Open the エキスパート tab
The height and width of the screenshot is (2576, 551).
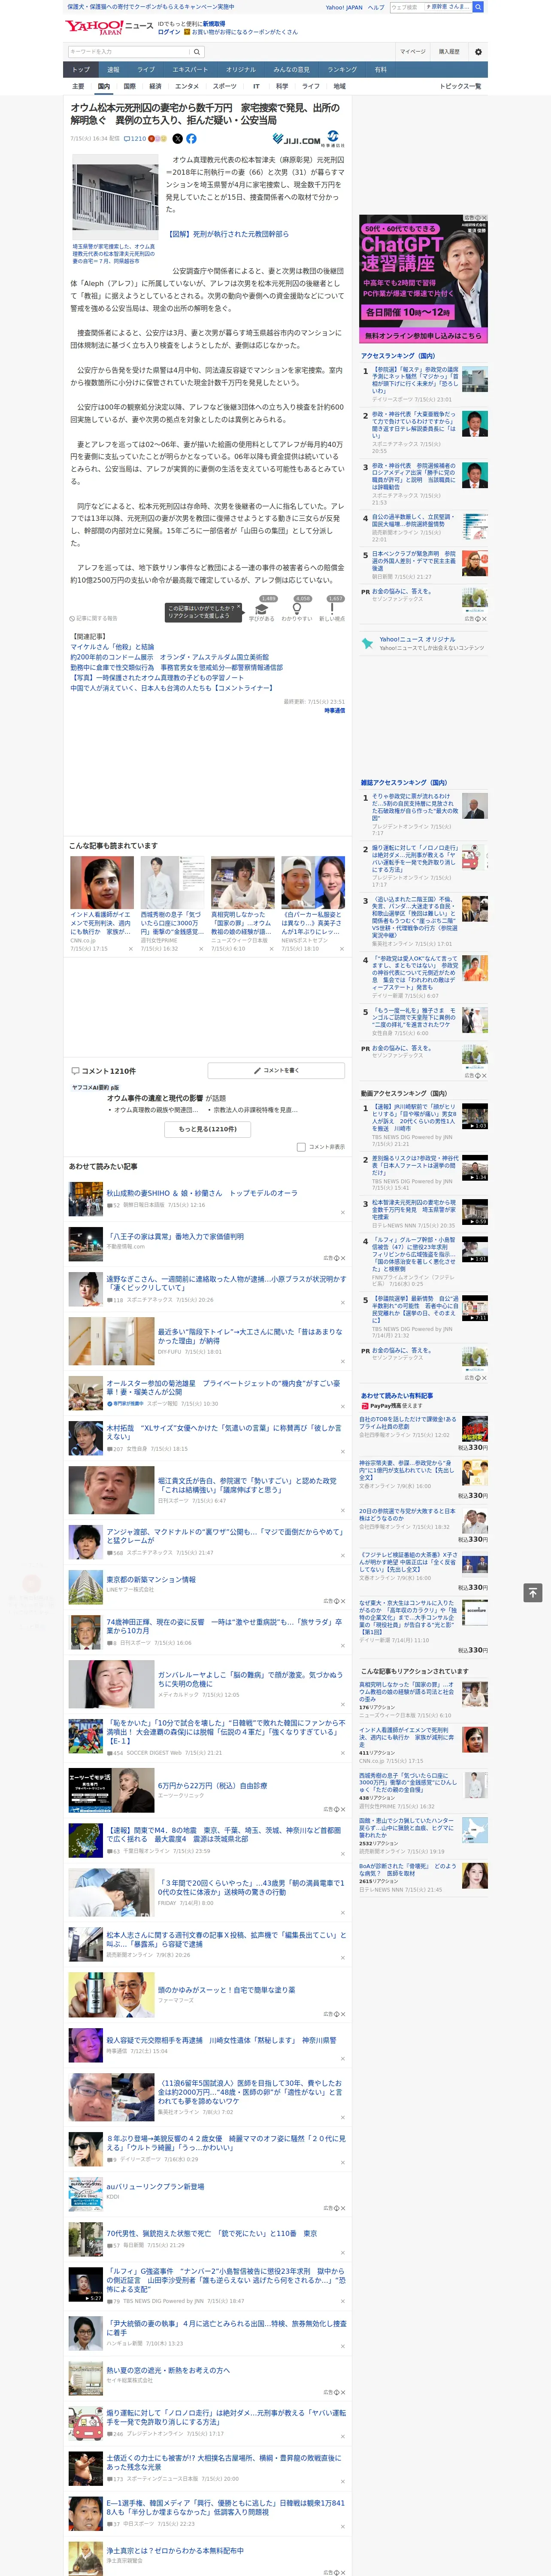[x=190, y=70]
